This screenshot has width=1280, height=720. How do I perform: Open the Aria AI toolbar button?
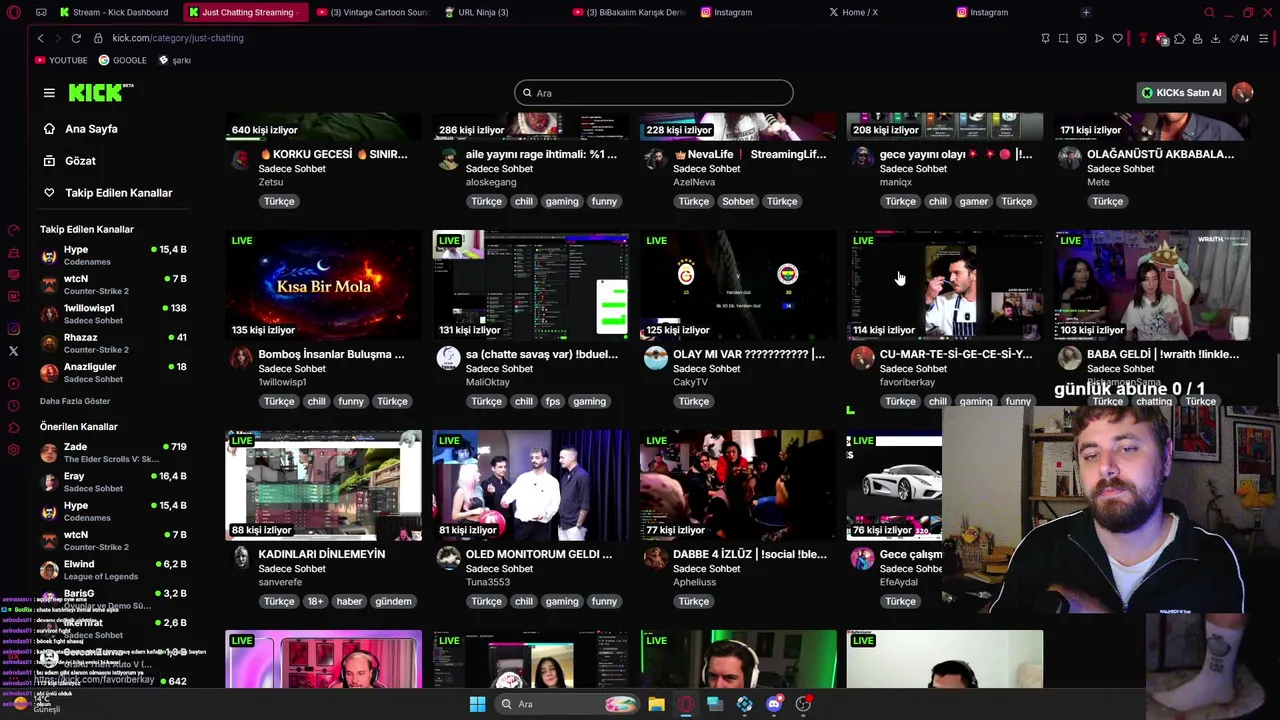[x=1239, y=38]
